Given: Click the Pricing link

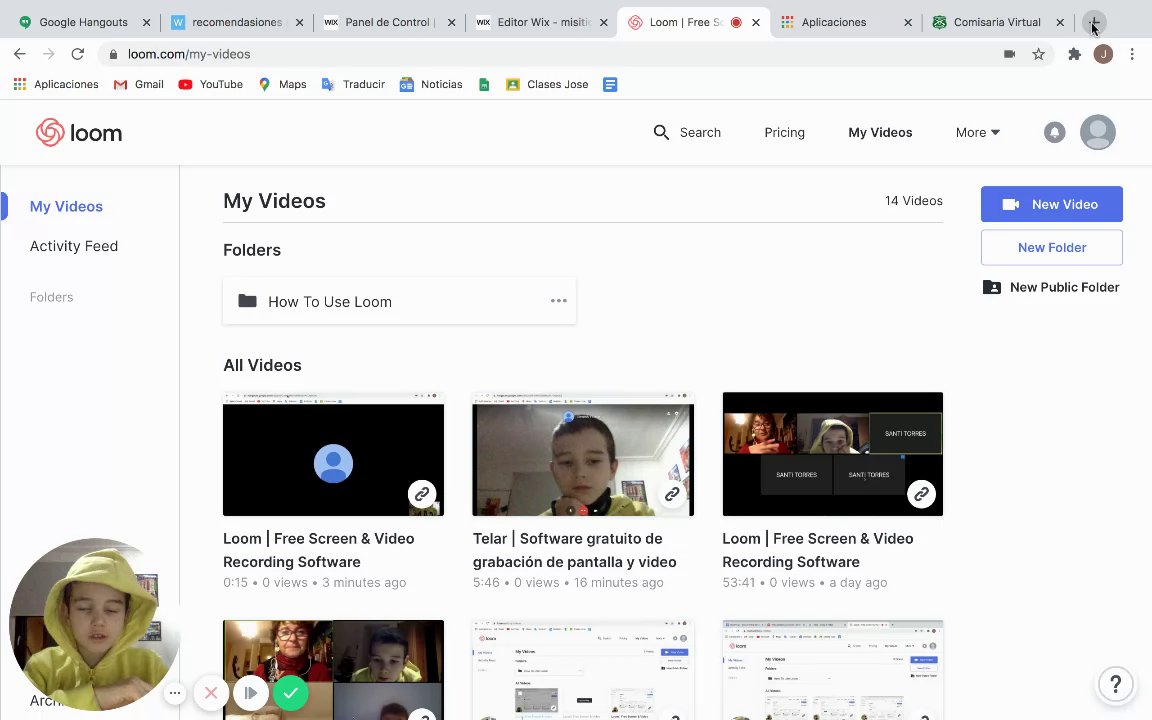Looking at the screenshot, I should point(784,132).
